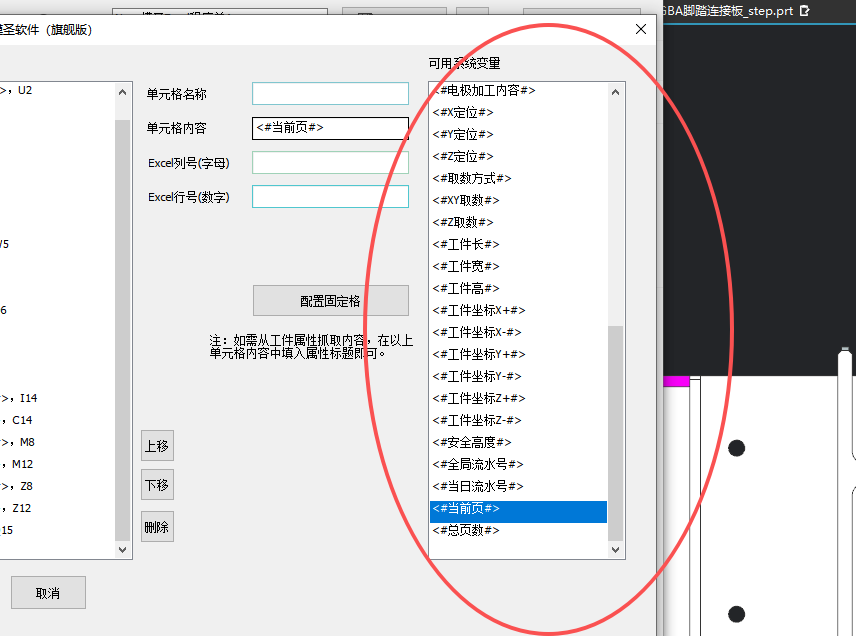Select highlighted <#当前页#> variable
This screenshot has height=636, width=856.
tap(518, 512)
